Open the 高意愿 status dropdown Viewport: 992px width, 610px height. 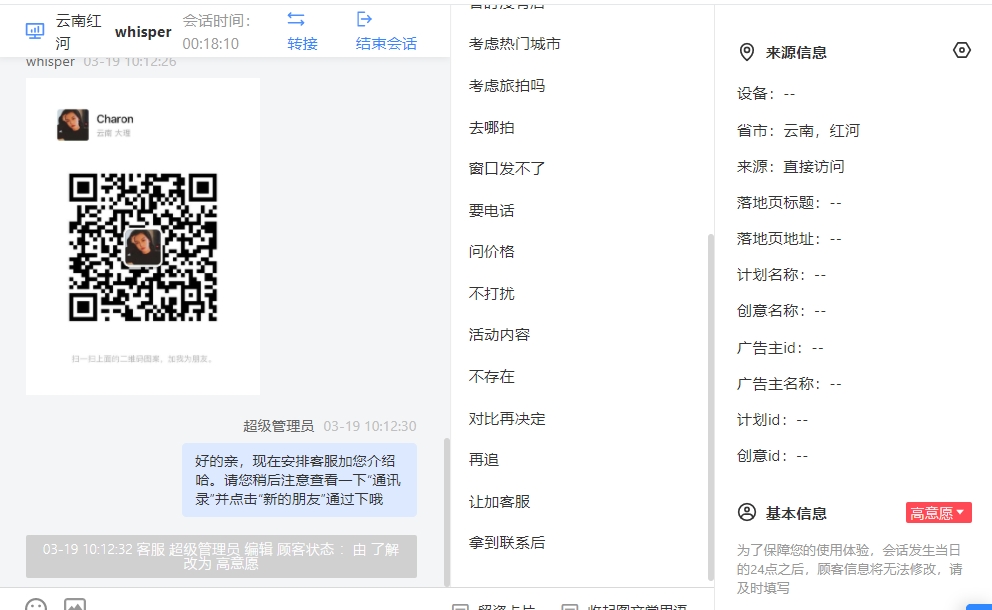938,513
